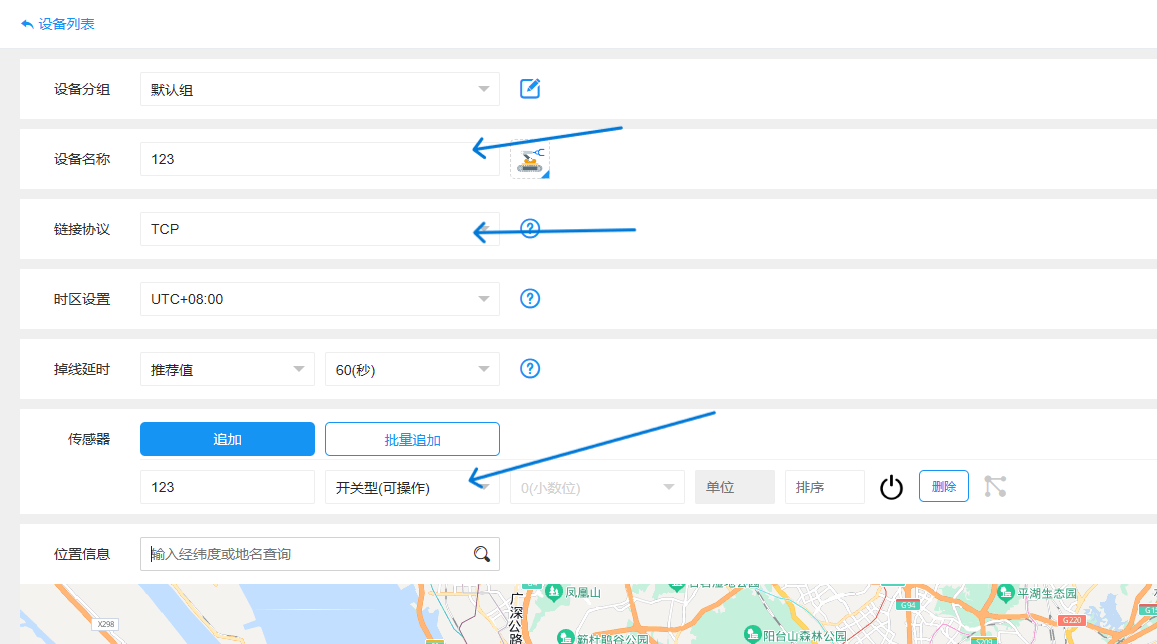Click the help icon beside 掉线延时
1157x644 pixels.
click(529, 368)
